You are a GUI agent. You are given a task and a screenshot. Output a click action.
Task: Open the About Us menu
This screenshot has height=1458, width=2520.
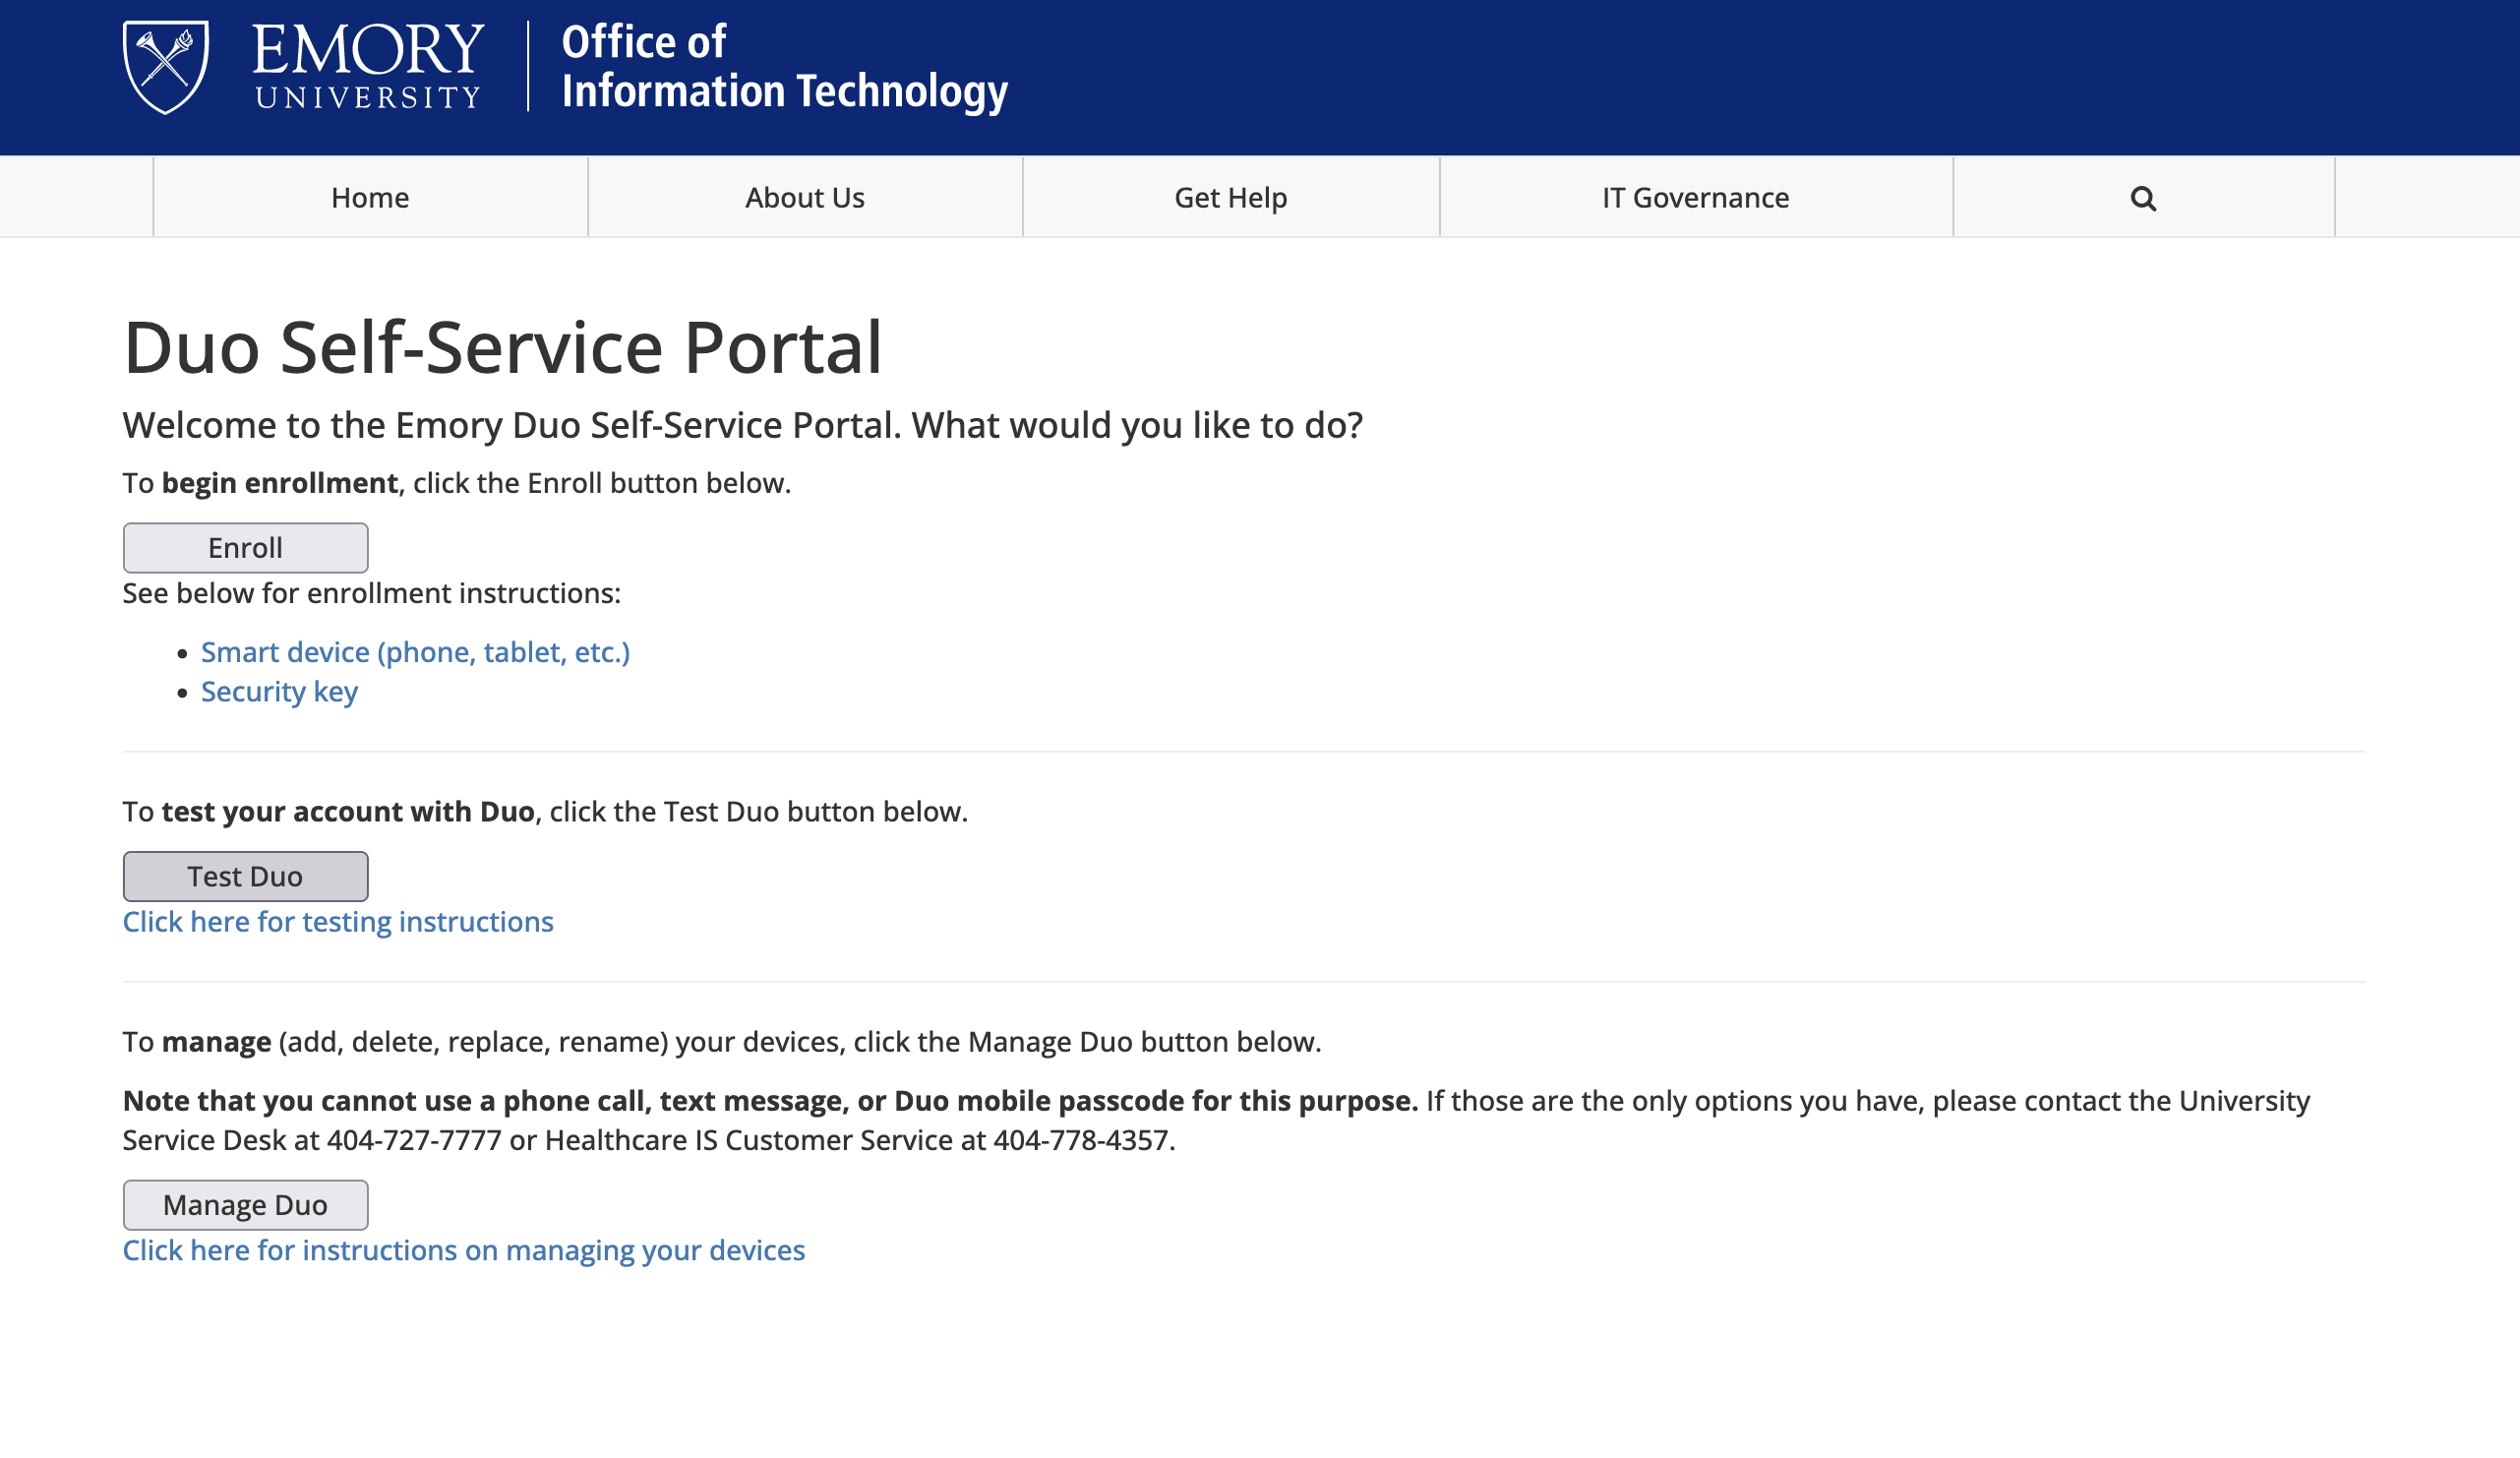[x=805, y=197]
